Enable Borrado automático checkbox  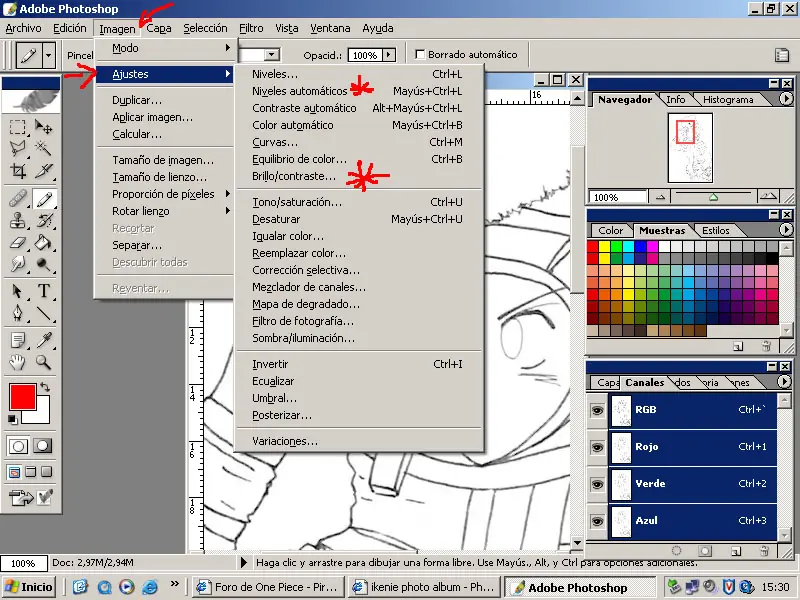420,54
